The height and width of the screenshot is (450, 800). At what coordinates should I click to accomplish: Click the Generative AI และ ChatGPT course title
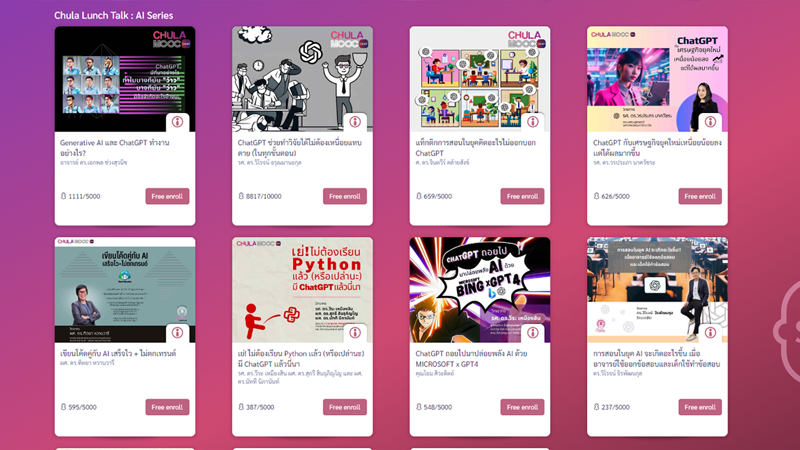114,147
